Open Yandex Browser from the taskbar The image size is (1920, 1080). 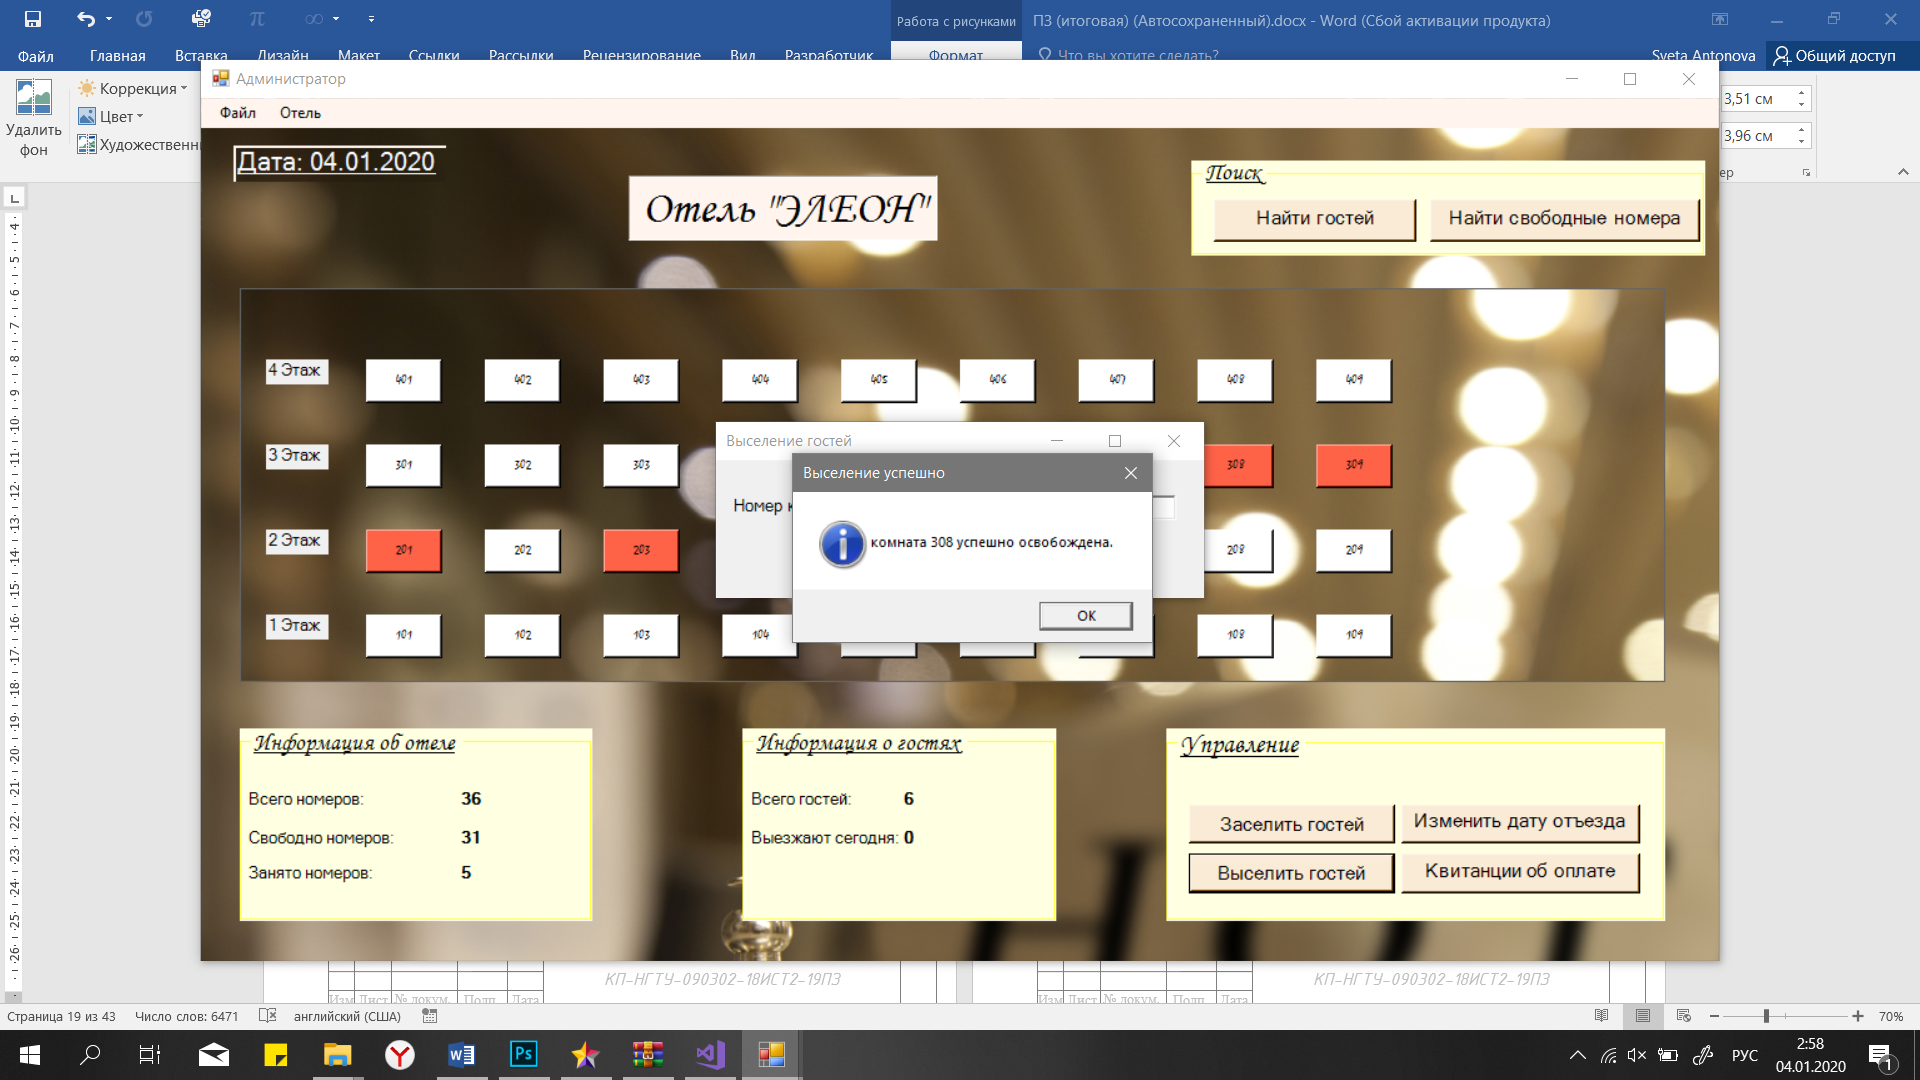point(399,1055)
